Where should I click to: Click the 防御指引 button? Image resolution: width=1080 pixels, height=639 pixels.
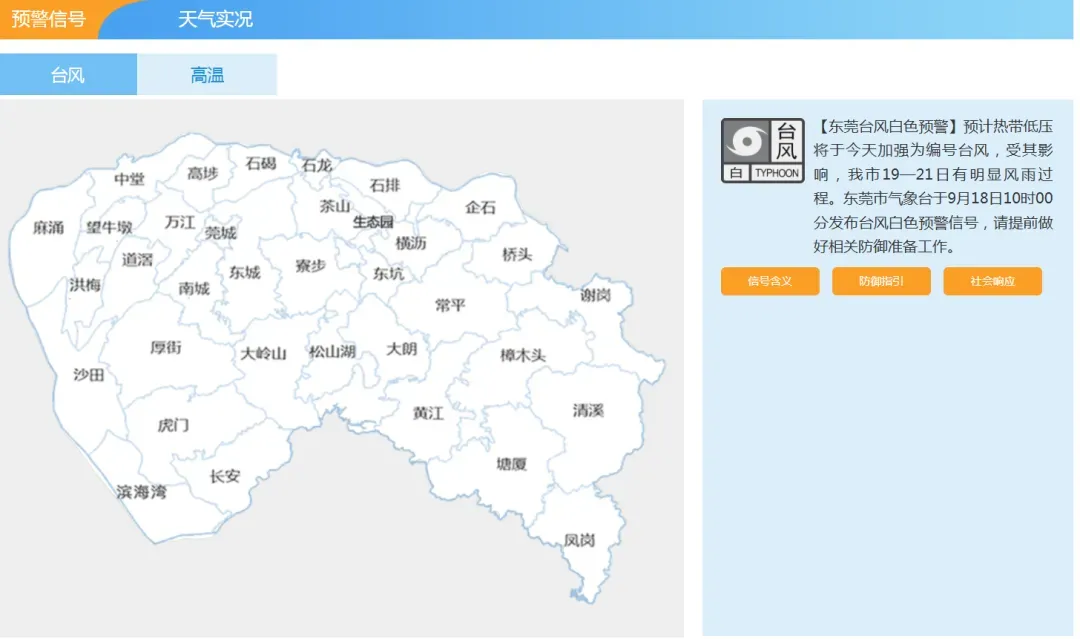pyautogui.click(x=881, y=281)
